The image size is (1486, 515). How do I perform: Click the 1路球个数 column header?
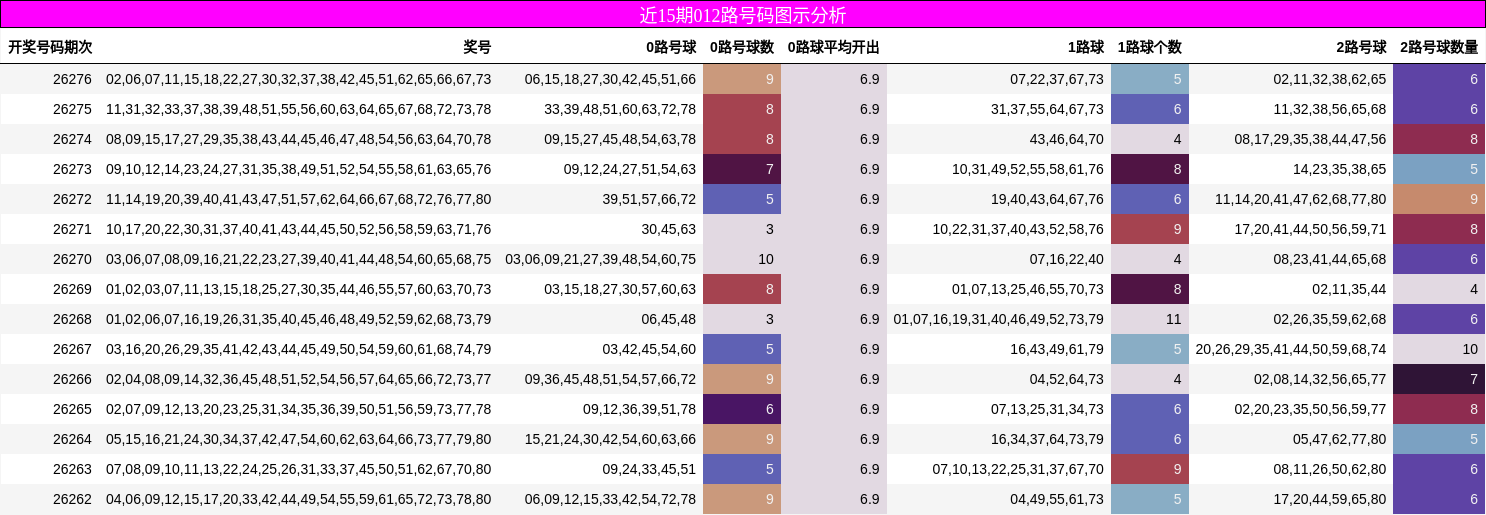(1150, 47)
